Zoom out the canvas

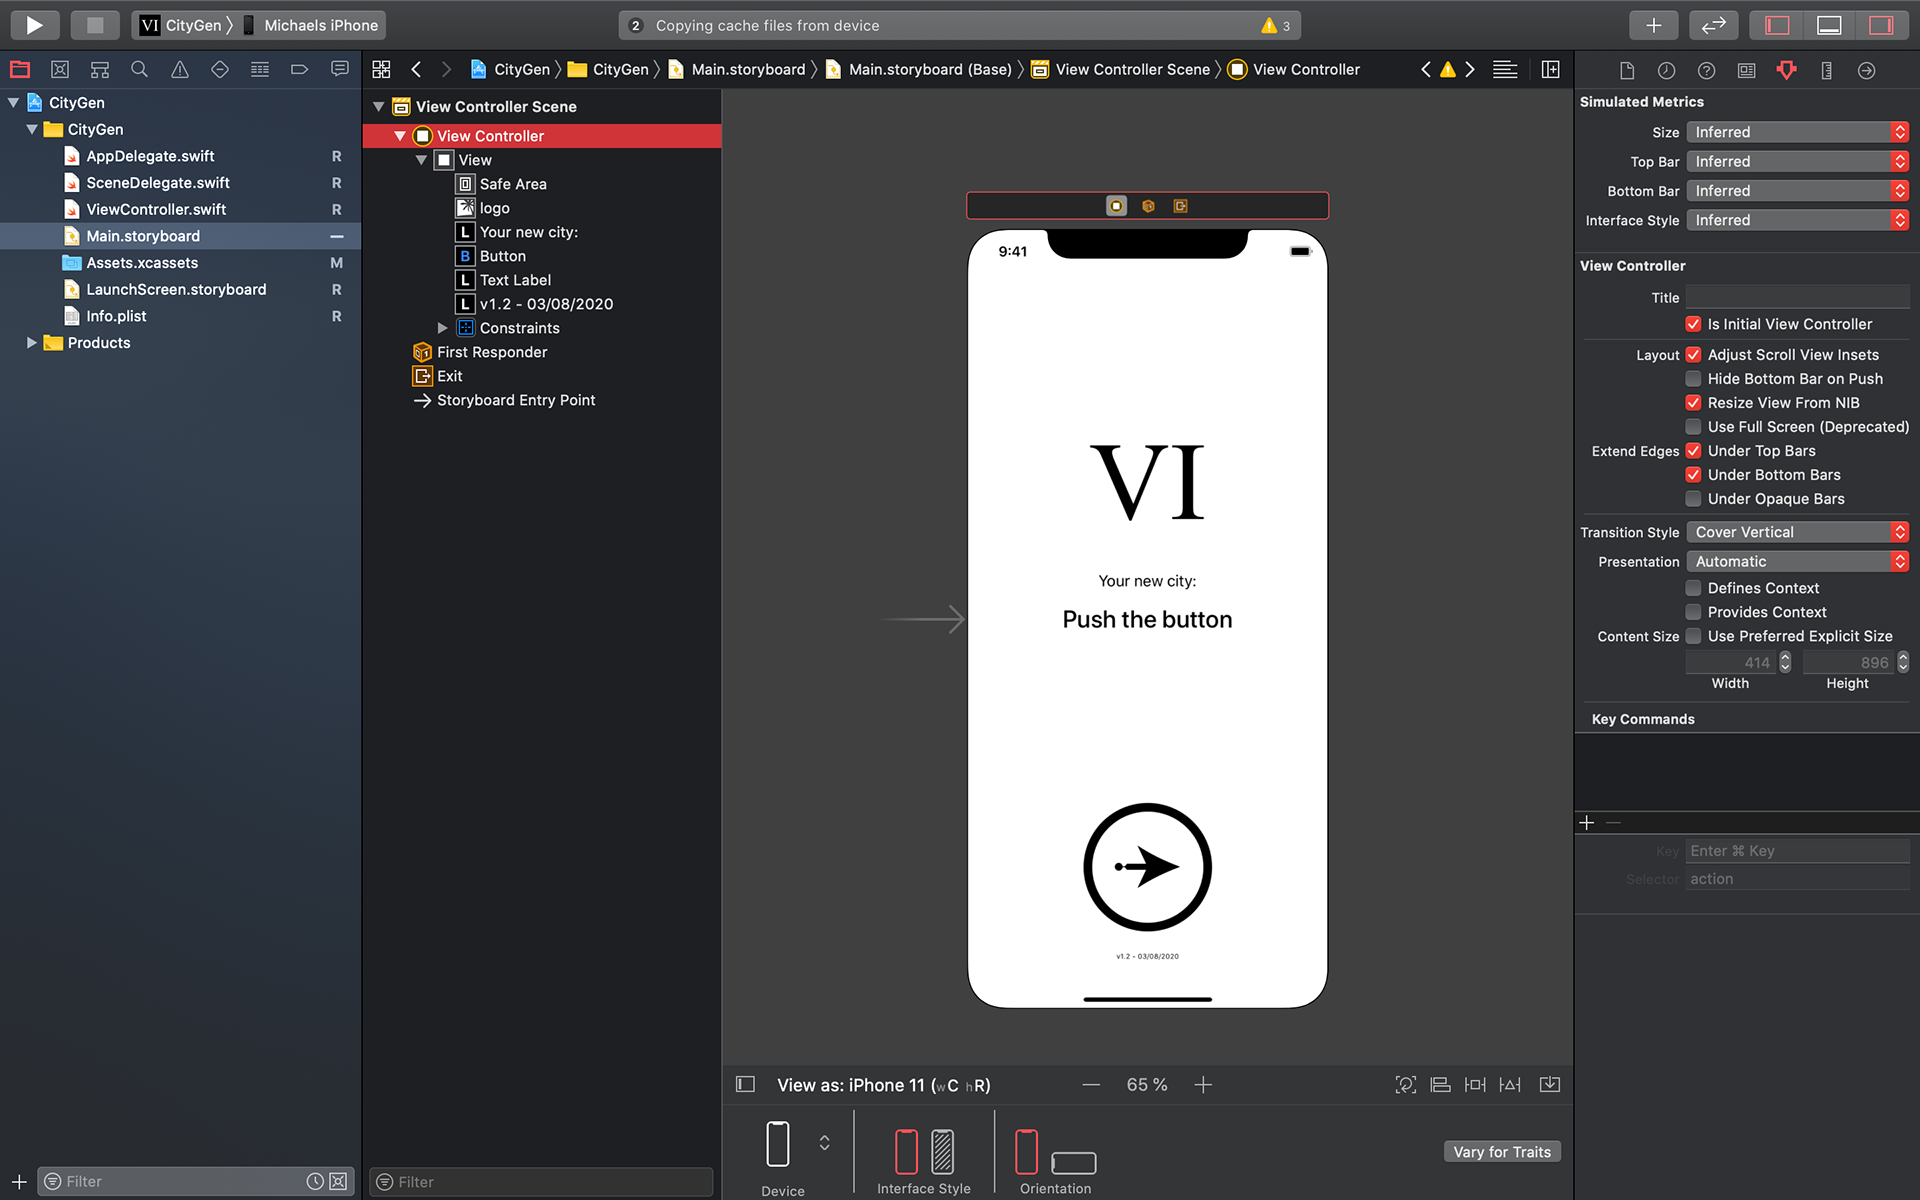[x=1091, y=1085]
